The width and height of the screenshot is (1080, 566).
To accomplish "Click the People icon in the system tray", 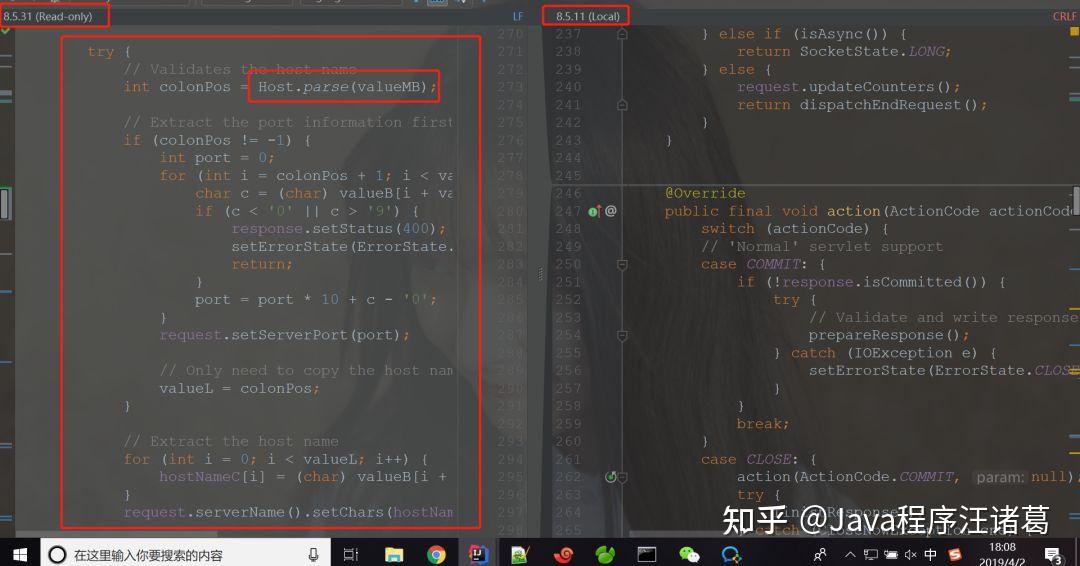I will tap(820, 554).
